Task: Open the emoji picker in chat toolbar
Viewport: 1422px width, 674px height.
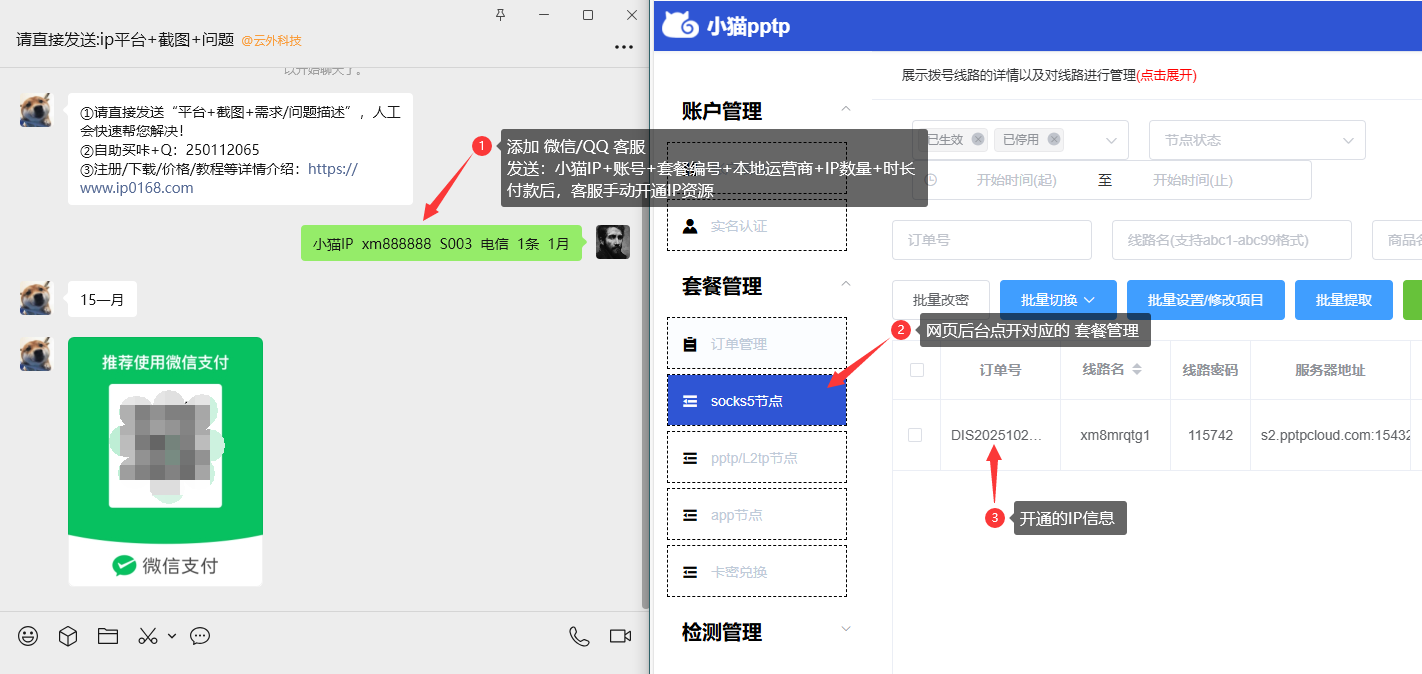Action: 28,636
